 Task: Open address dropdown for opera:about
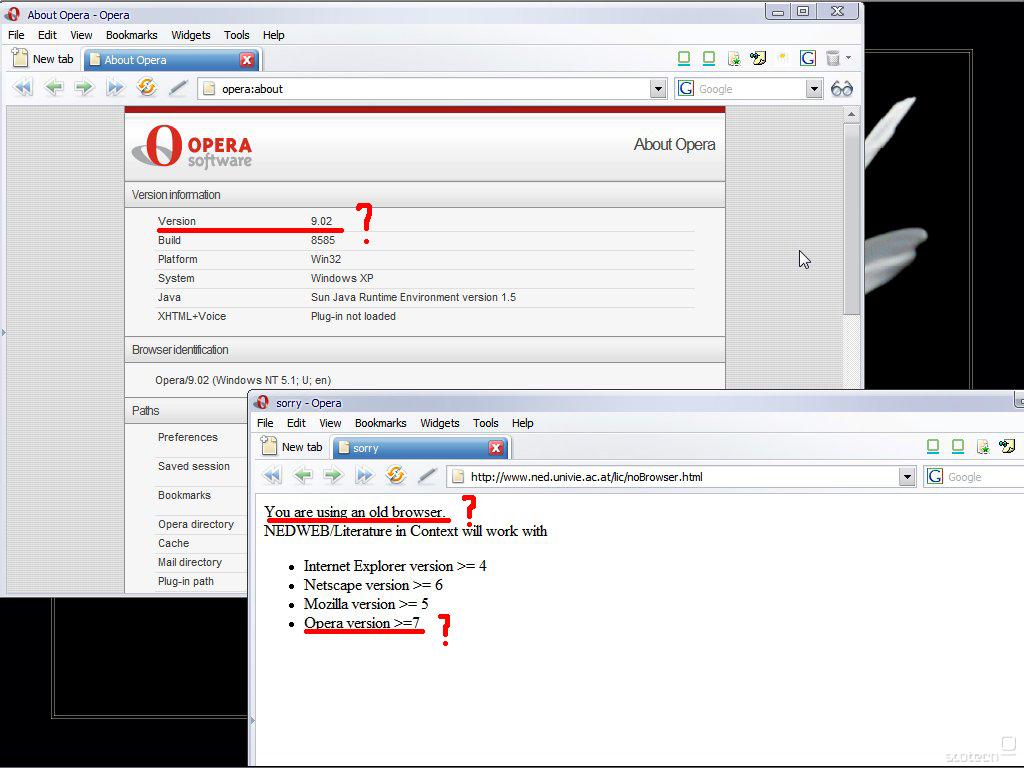pyautogui.click(x=658, y=89)
